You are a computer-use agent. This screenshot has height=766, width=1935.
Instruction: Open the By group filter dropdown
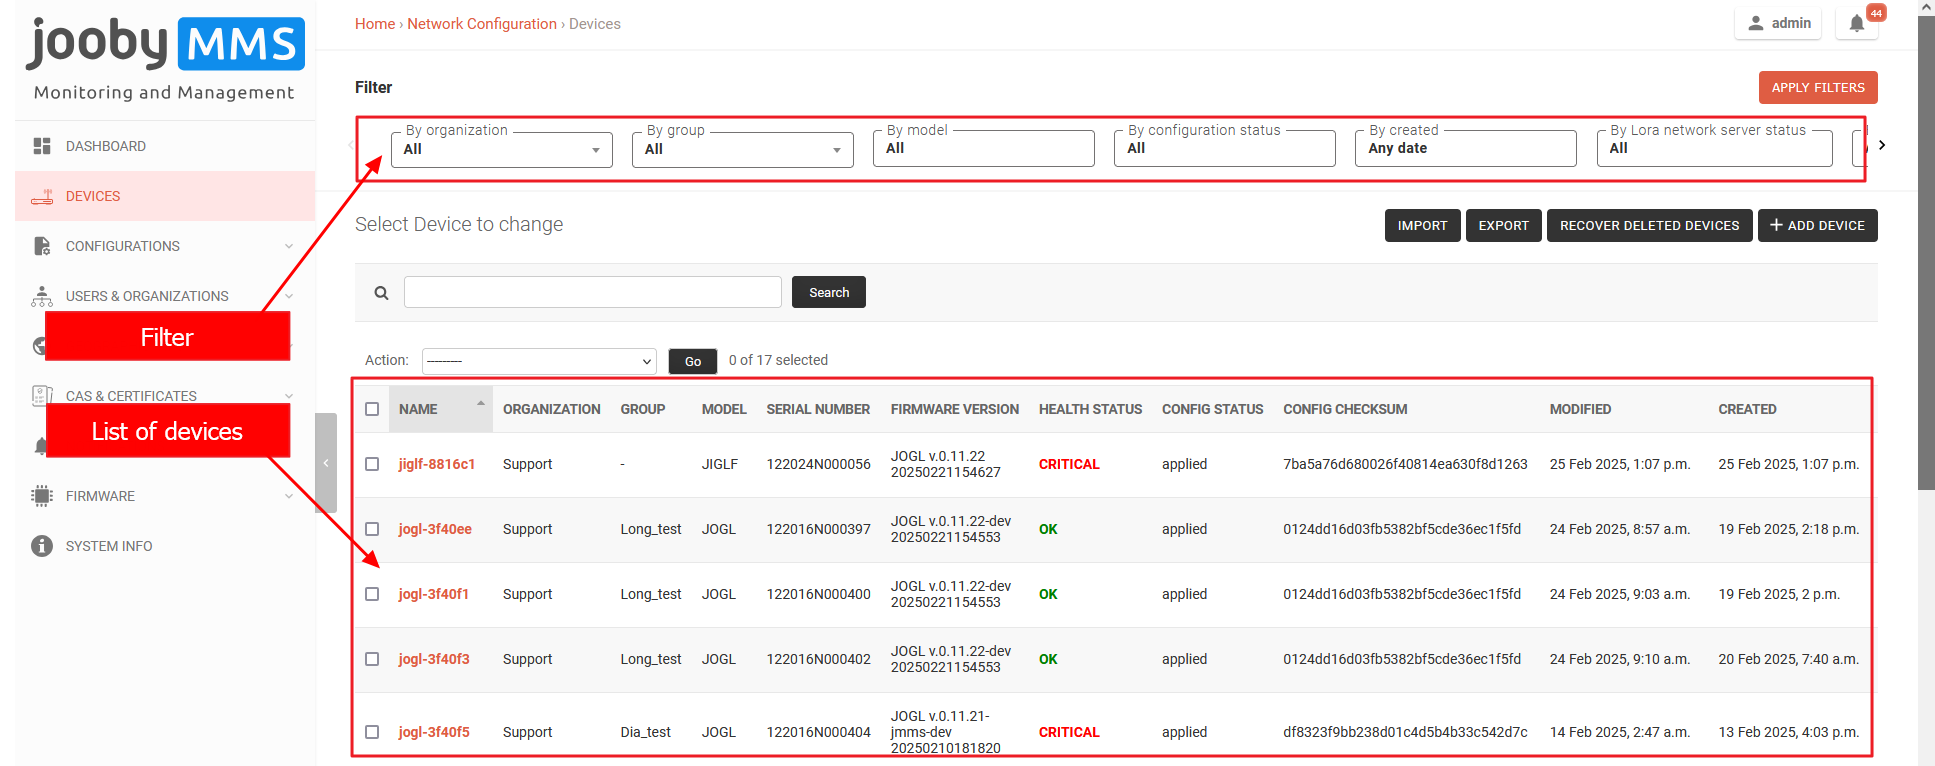click(x=742, y=149)
